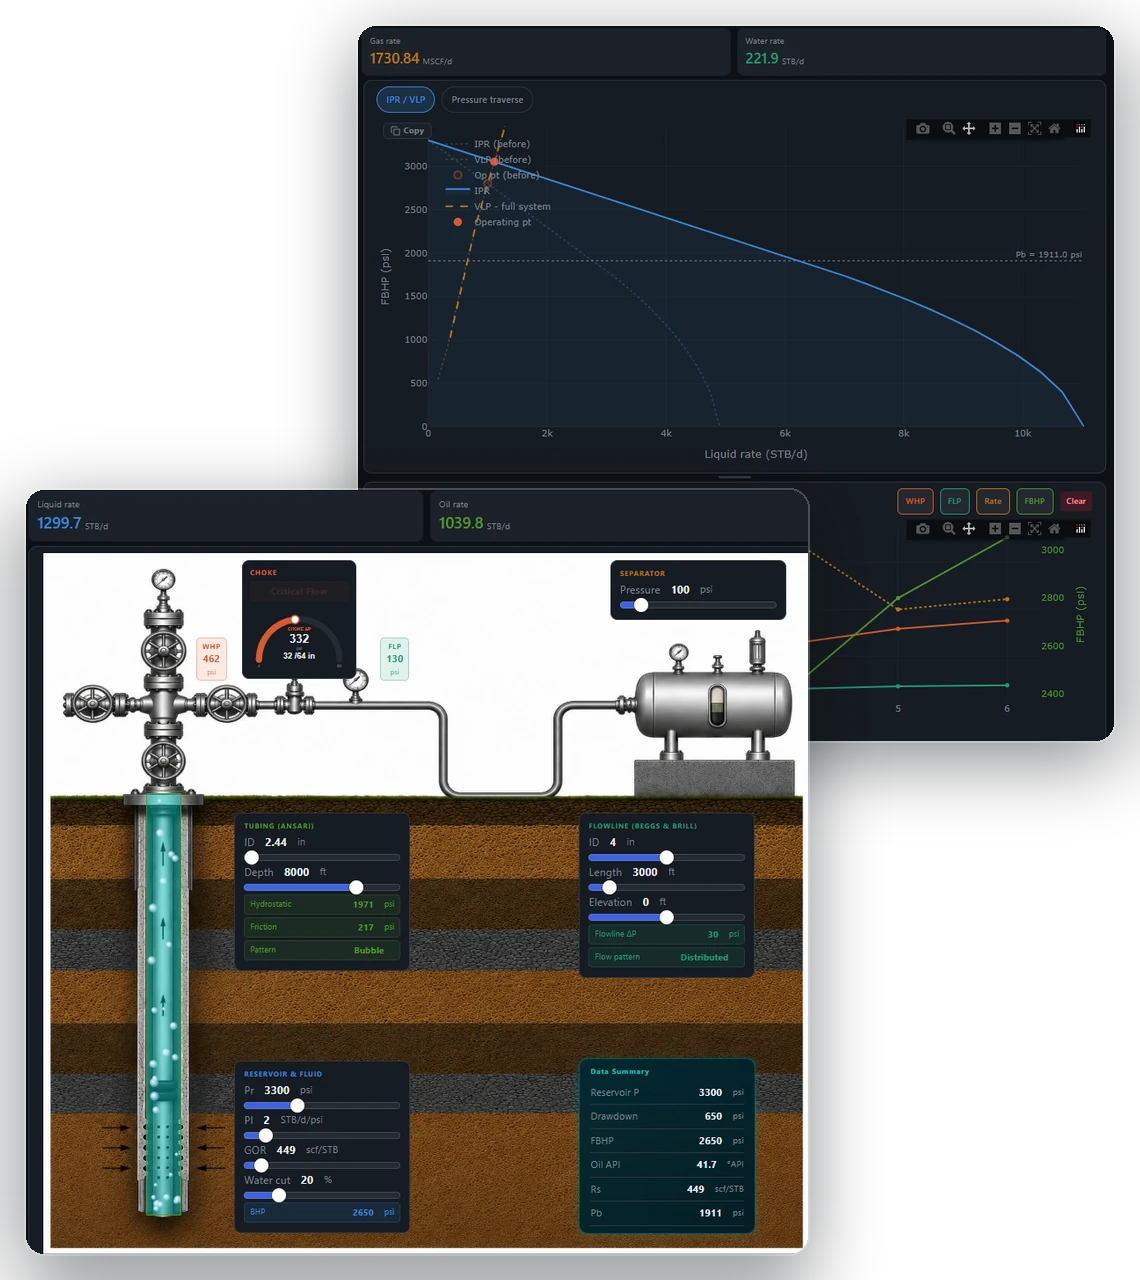Reset IPR/VLP chart axes with home icon

point(1054,129)
